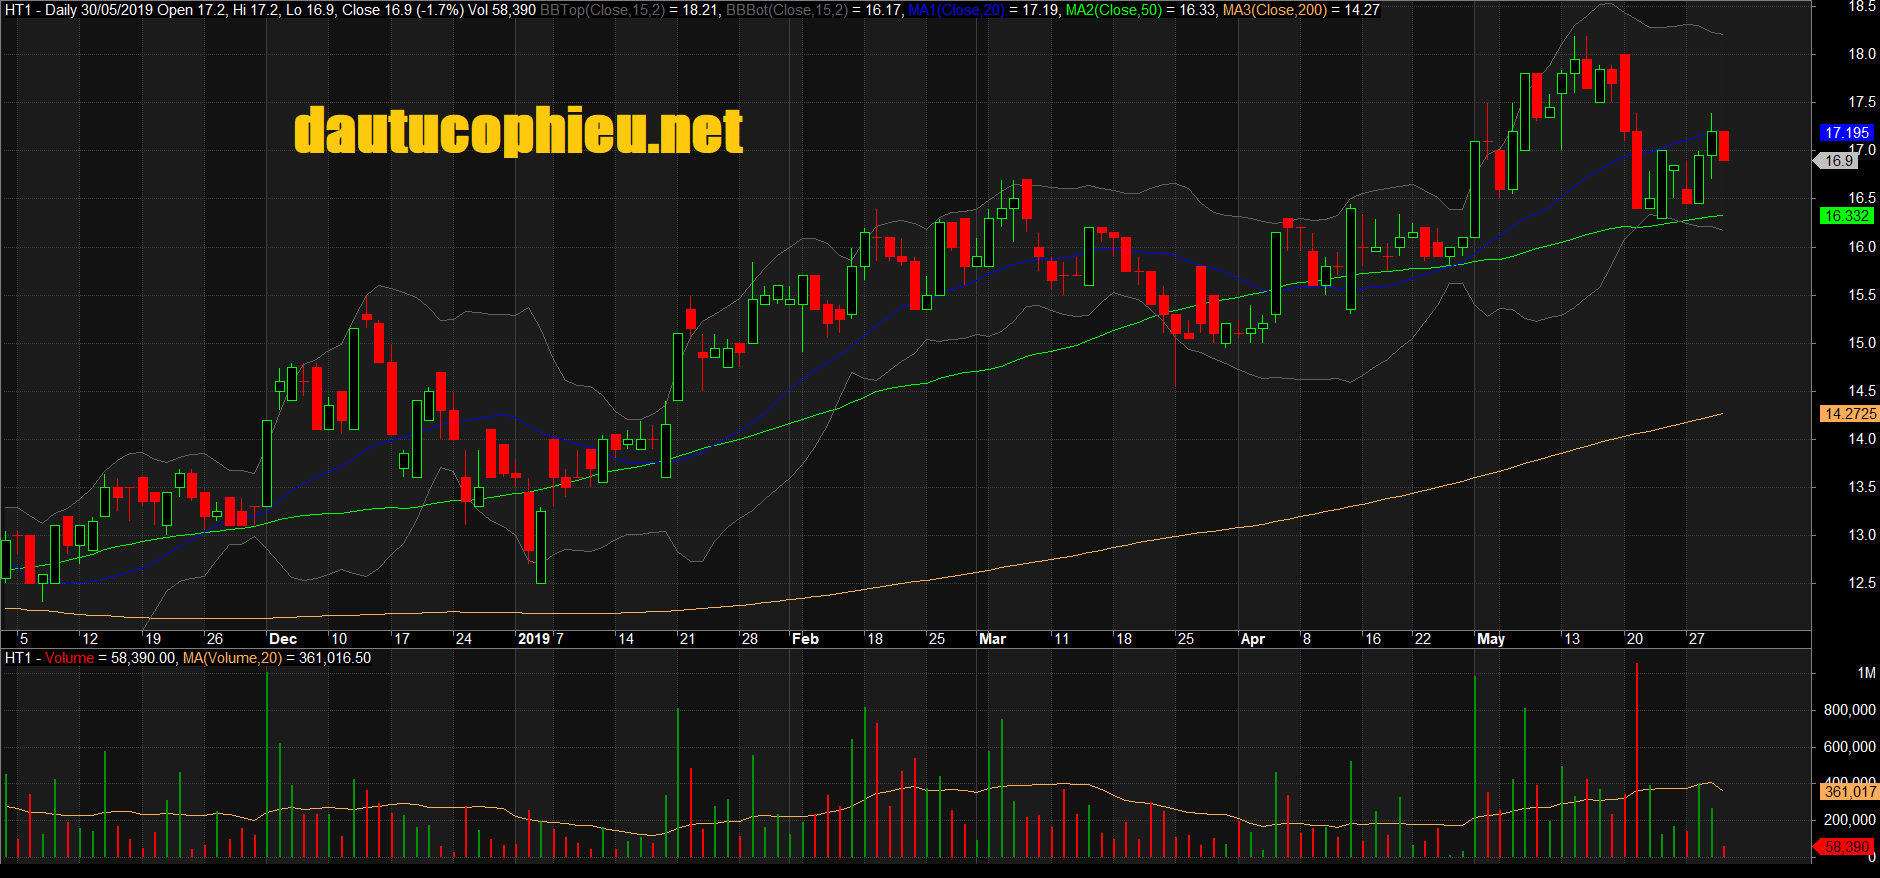Click the Dec label on the date axis
This screenshot has height=878, width=1880.
pos(283,639)
